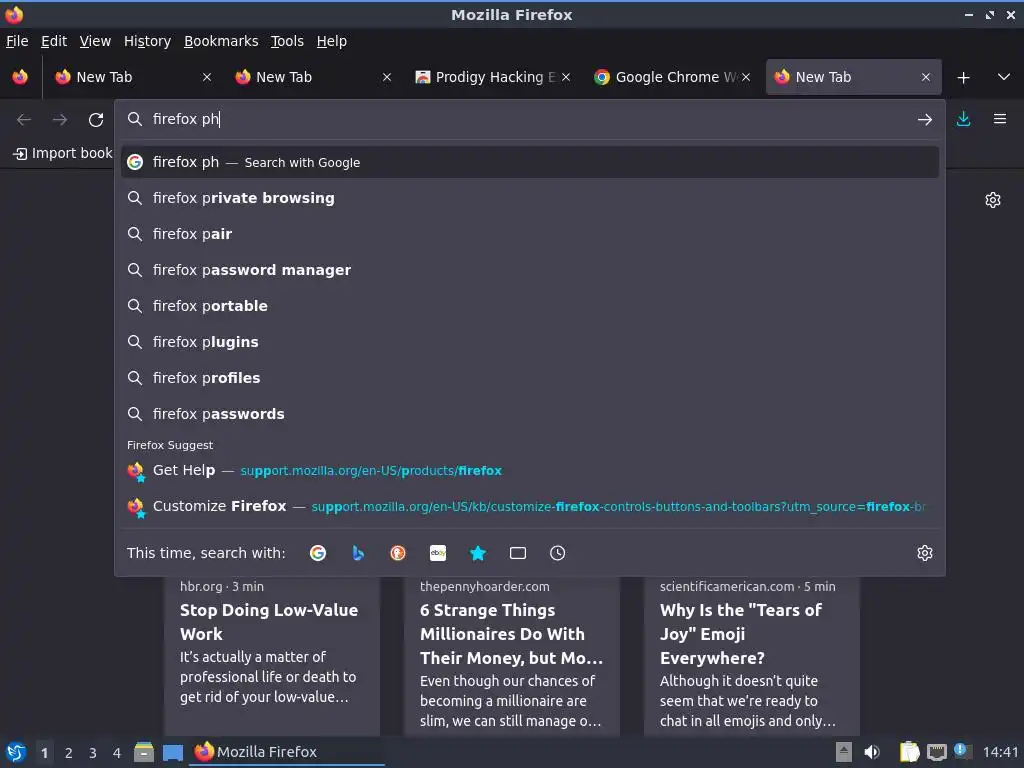
Task: Open the Downloads panel icon
Action: (x=963, y=119)
